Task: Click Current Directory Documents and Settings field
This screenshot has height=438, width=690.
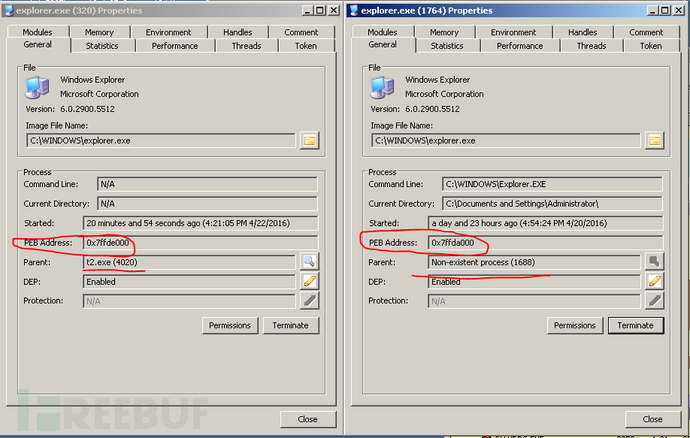Action: [552, 203]
